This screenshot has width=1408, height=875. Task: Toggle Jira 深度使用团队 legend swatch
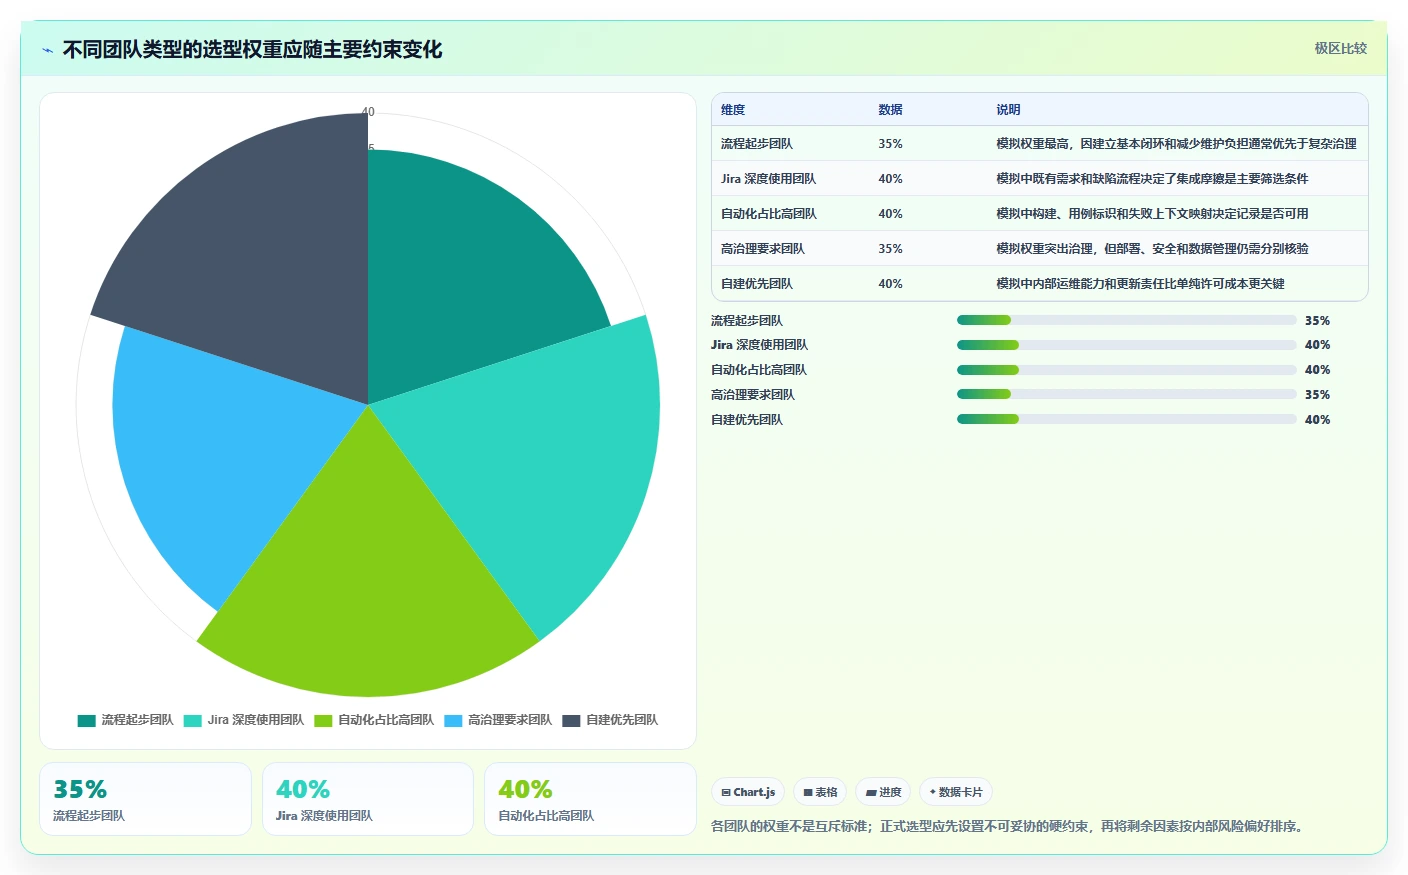click(193, 720)
